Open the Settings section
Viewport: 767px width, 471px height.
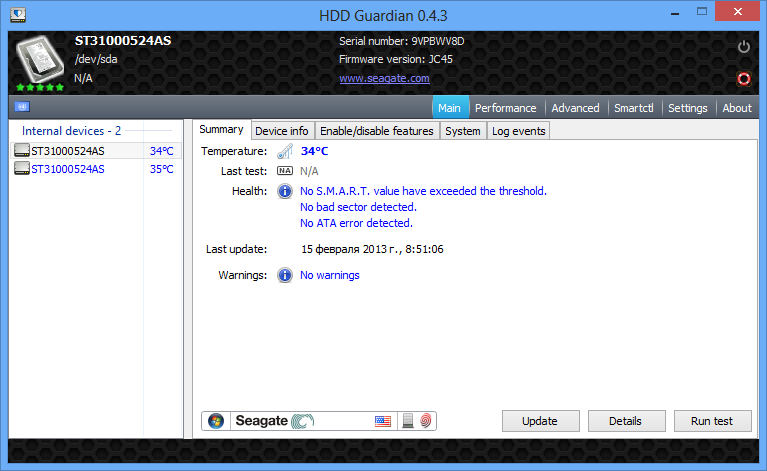pos(687,108)
